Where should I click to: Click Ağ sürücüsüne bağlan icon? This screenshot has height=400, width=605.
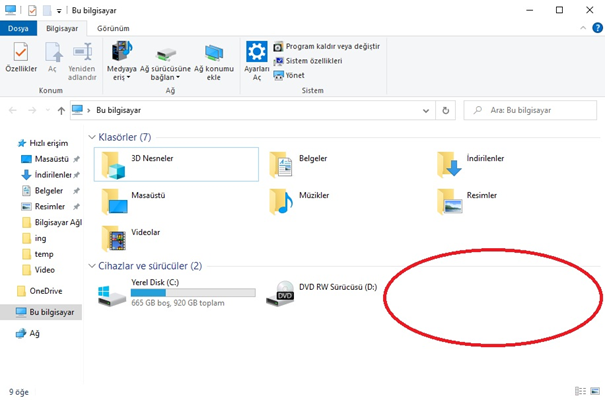tap(165, 60)
